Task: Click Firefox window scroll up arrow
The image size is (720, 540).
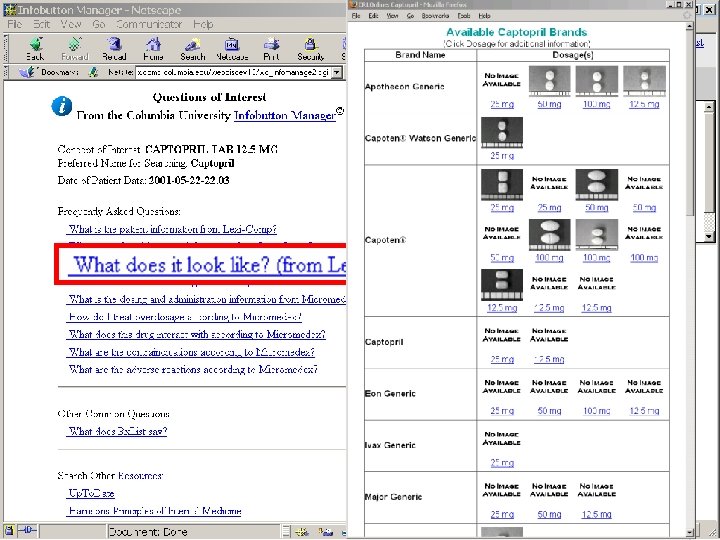Action: point(690,27)
